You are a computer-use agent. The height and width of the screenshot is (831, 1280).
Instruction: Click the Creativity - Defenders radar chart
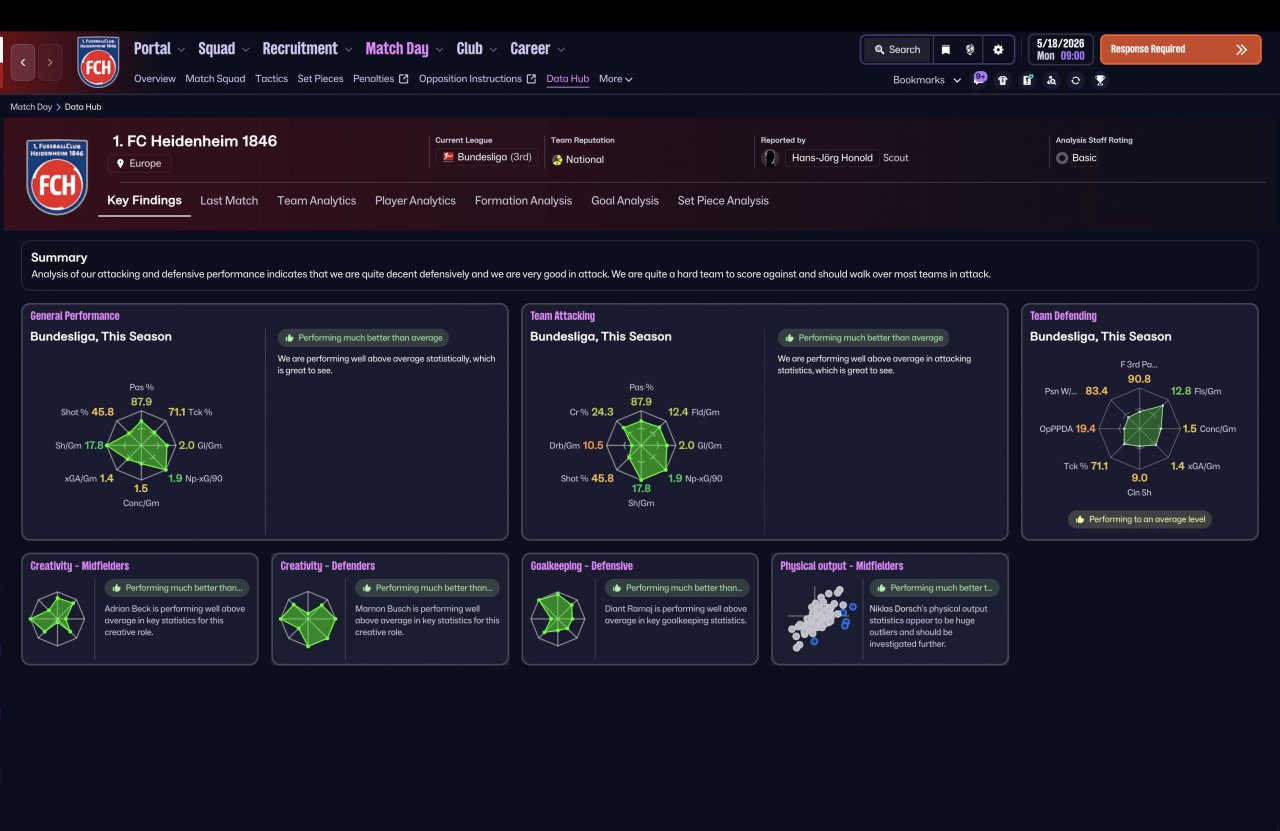pyautogui.click(x=307, y=619)
